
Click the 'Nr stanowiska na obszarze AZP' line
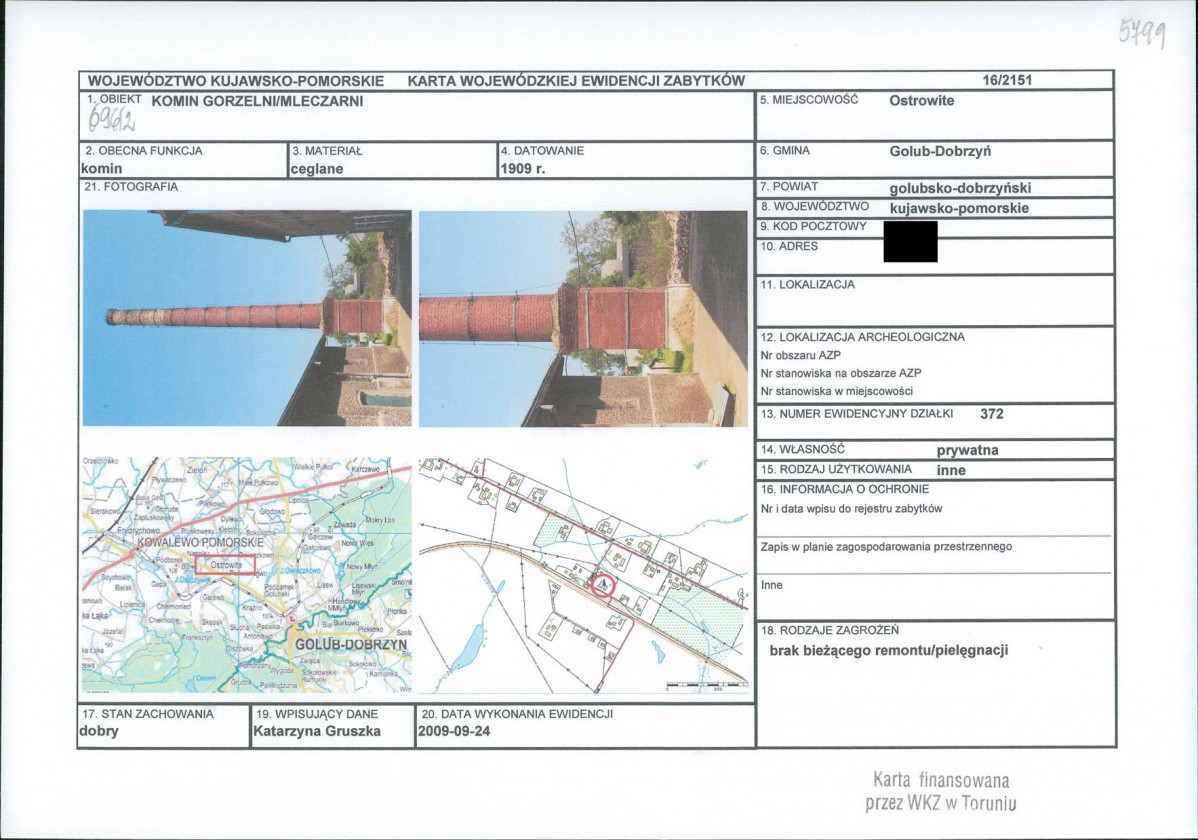coord(840,373)
